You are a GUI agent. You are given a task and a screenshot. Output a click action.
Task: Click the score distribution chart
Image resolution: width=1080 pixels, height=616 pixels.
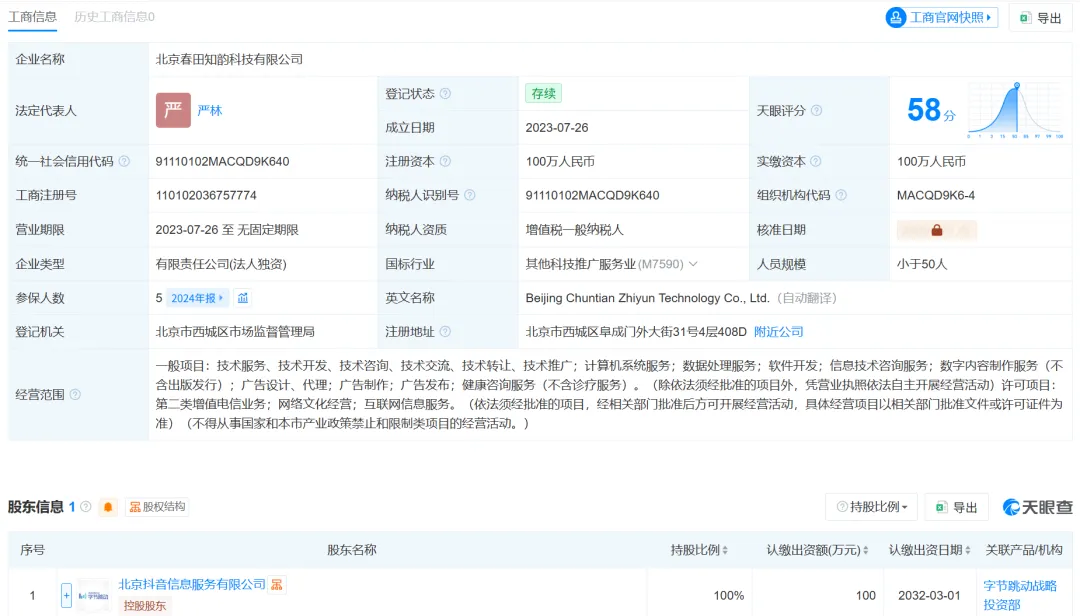[1015, 110]
